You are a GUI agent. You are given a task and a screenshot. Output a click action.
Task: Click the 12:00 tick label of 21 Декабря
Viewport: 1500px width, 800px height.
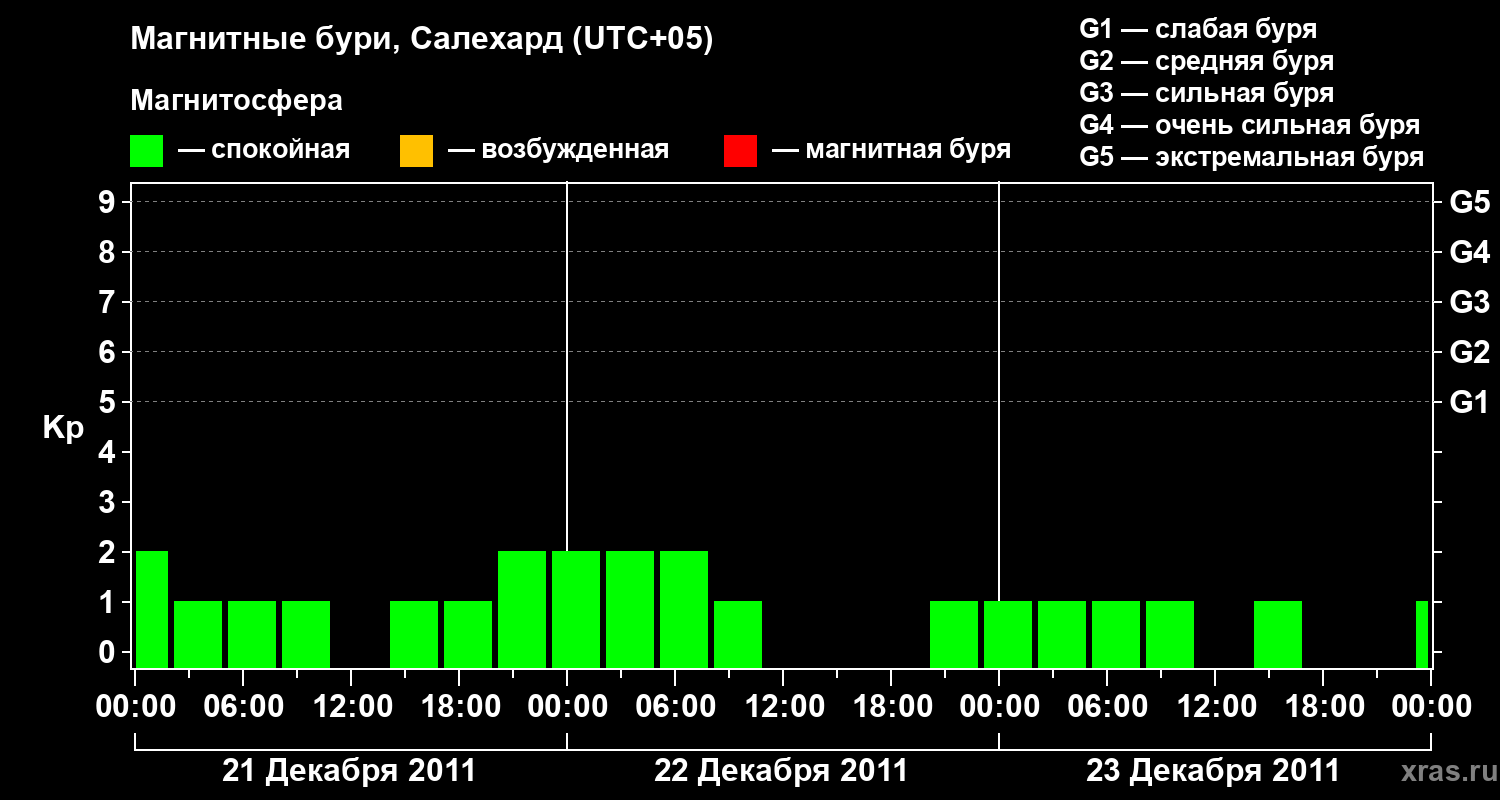coord(351,706)
